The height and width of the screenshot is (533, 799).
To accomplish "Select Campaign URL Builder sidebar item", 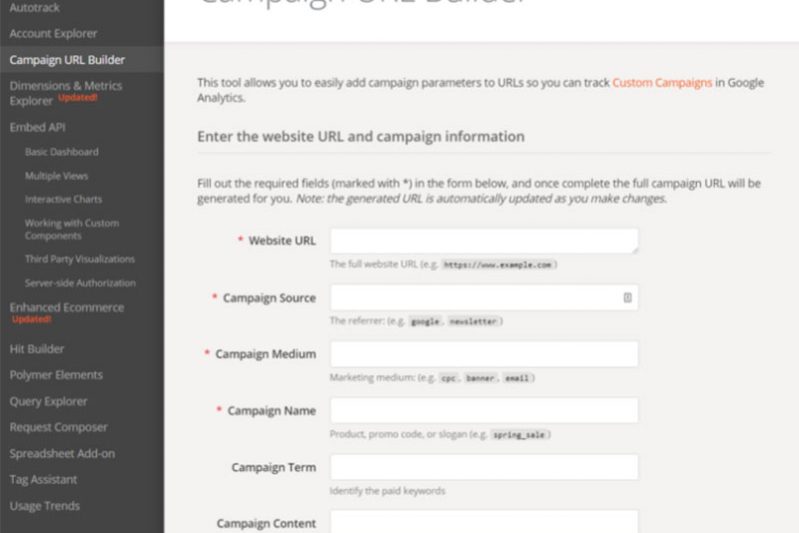I will 67,59.
